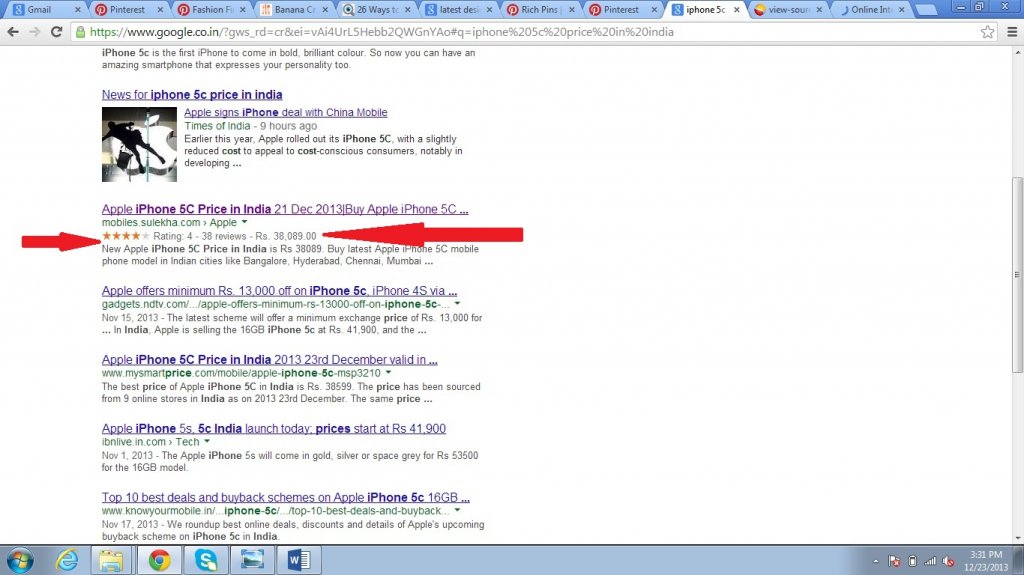Open the Chrome menu hamburger icon
The image size is (1024, 575).
click(1012, 31)
